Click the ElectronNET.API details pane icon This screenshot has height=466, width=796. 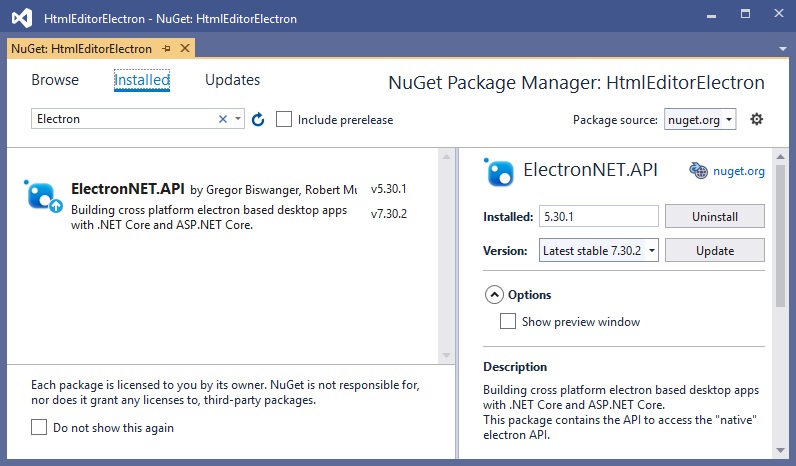499,172
